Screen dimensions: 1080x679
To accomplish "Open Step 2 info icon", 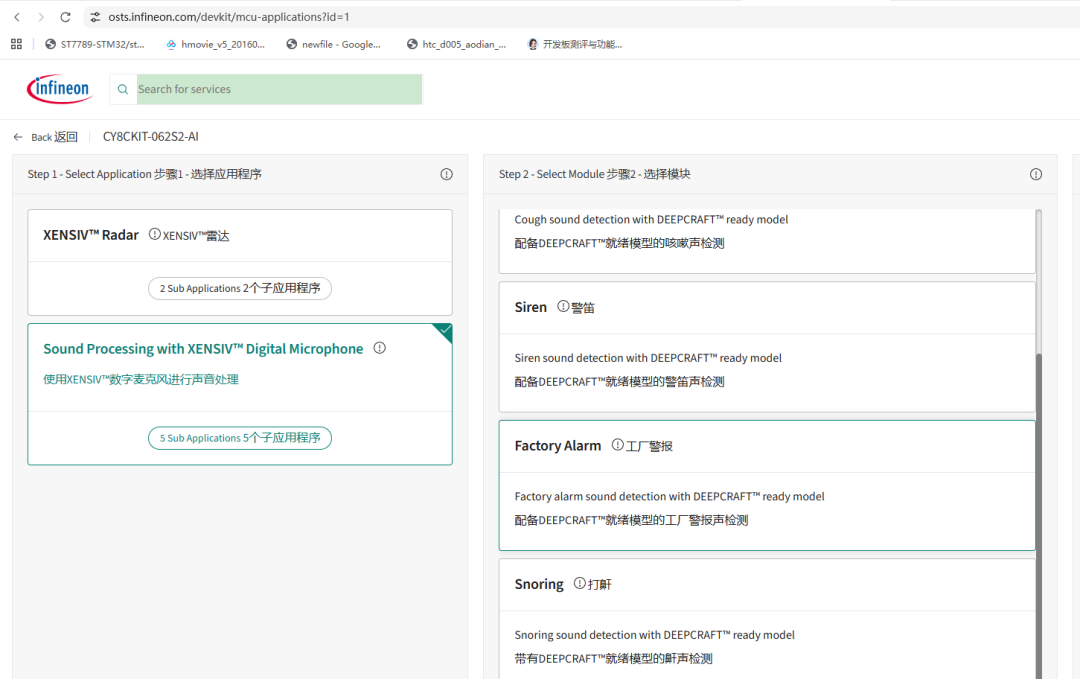I will (1035, 174).
